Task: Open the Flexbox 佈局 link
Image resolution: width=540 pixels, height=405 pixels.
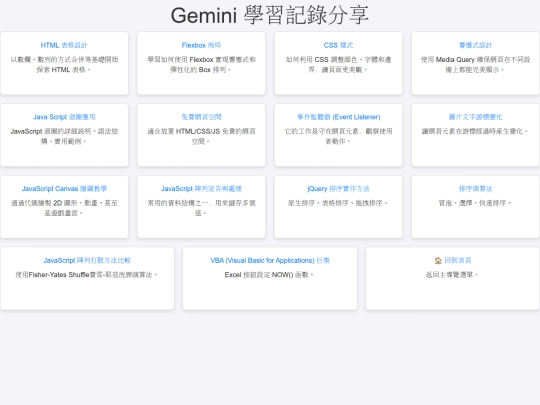Action: [x=201, y=45]
